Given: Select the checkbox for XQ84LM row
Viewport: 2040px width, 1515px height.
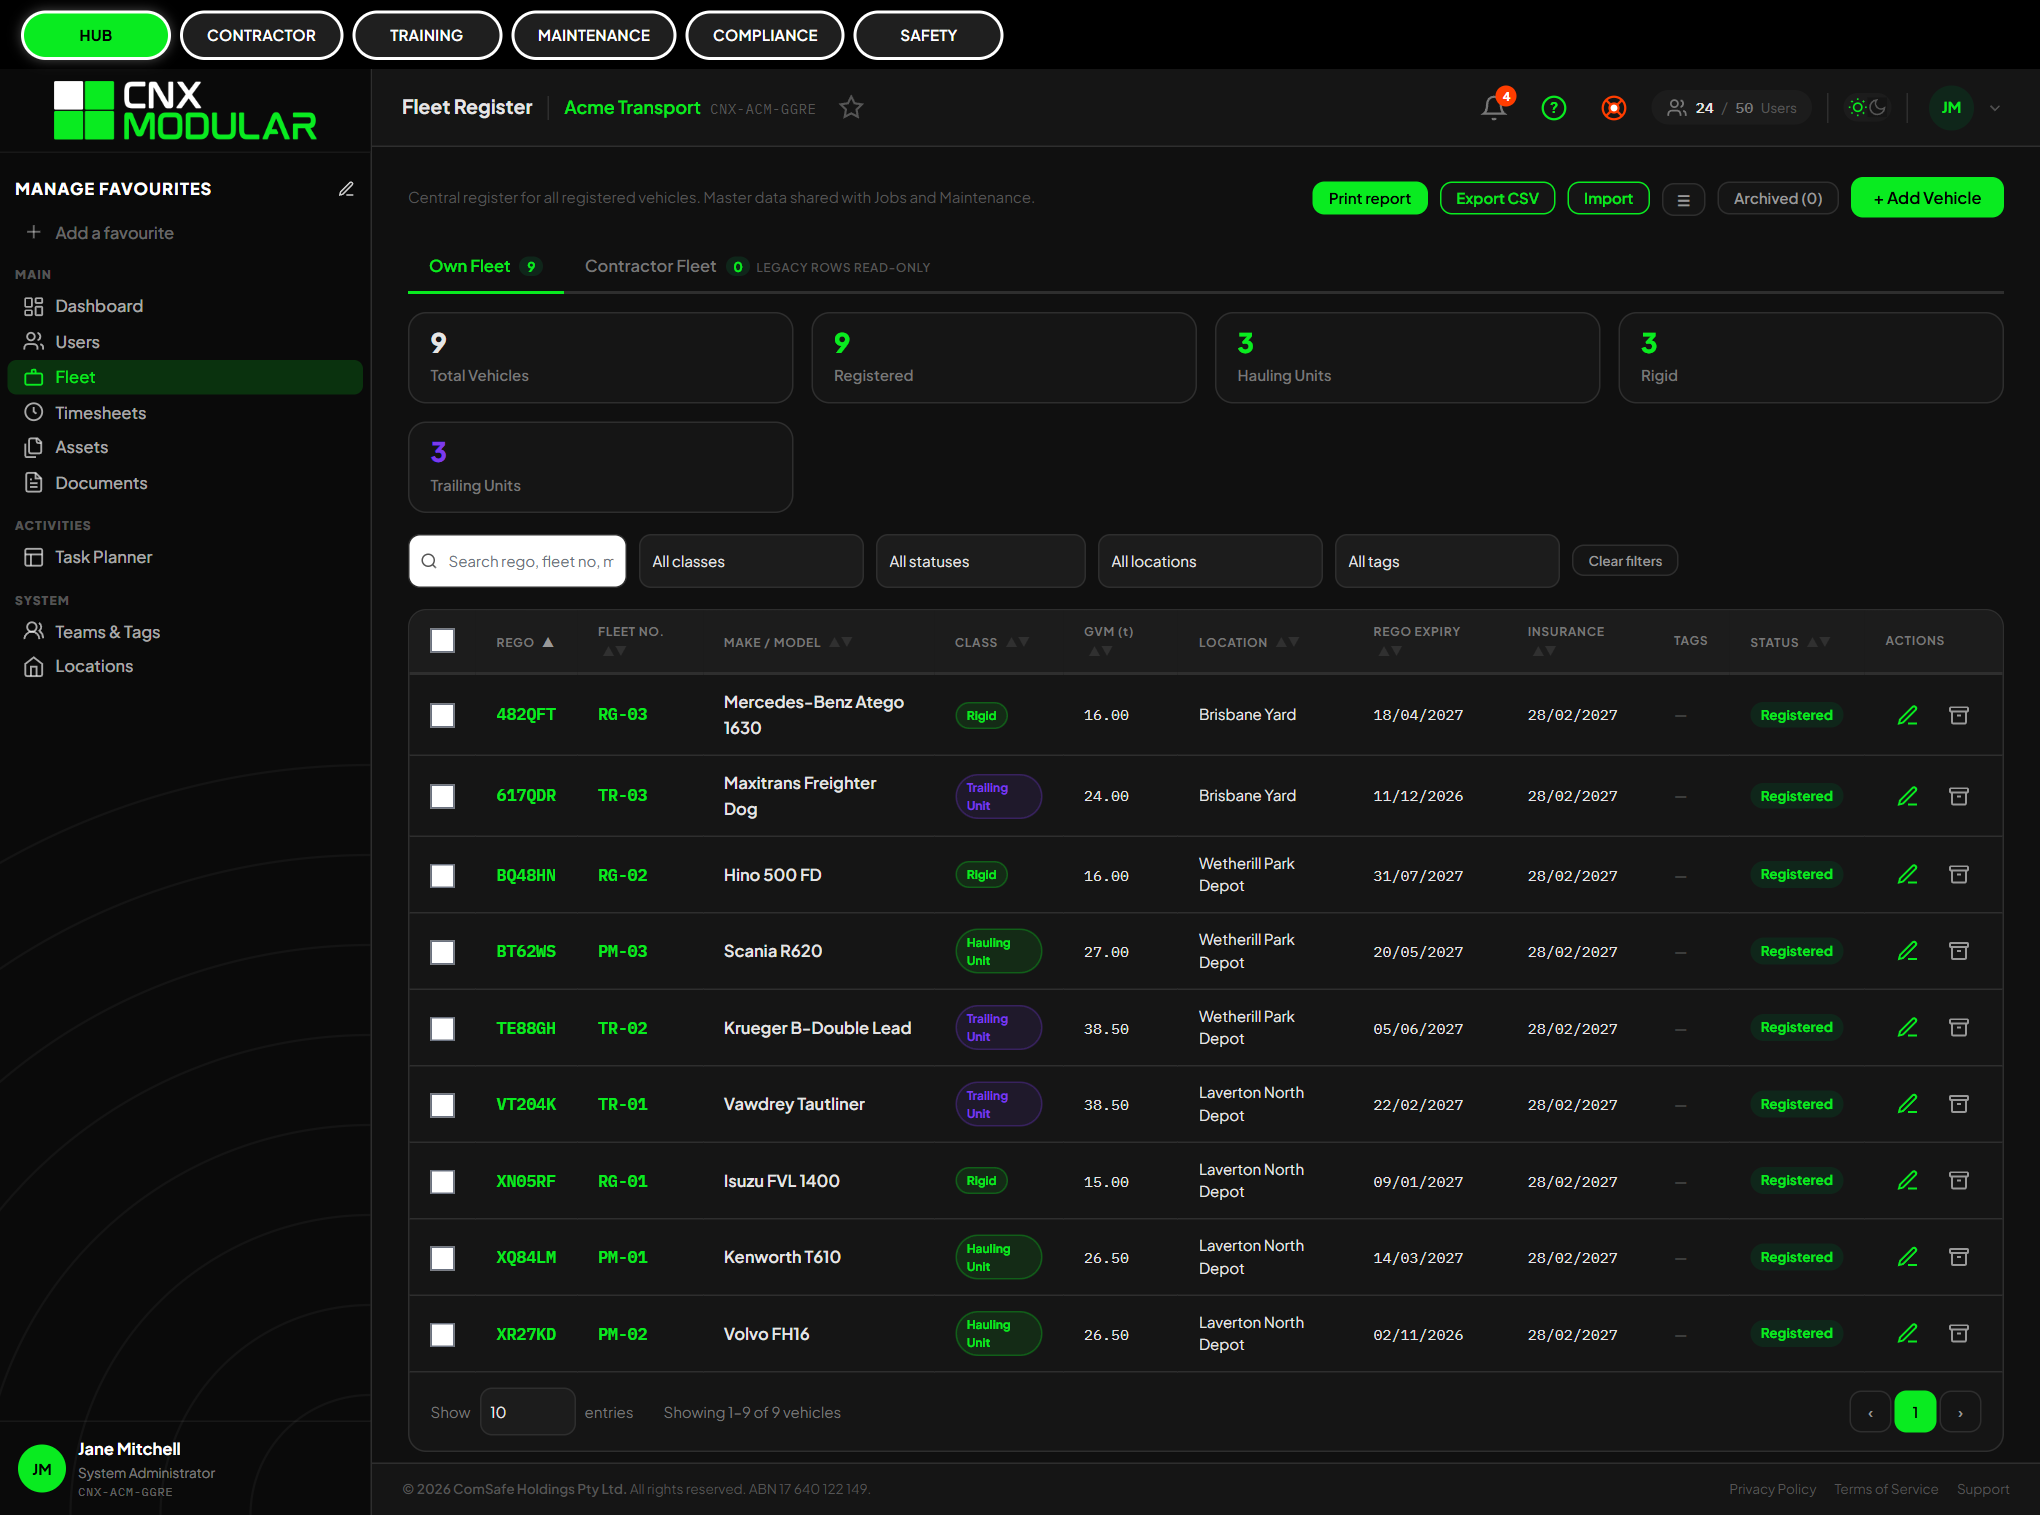Looking at the screenshot, I should [x=442, y=1258].
